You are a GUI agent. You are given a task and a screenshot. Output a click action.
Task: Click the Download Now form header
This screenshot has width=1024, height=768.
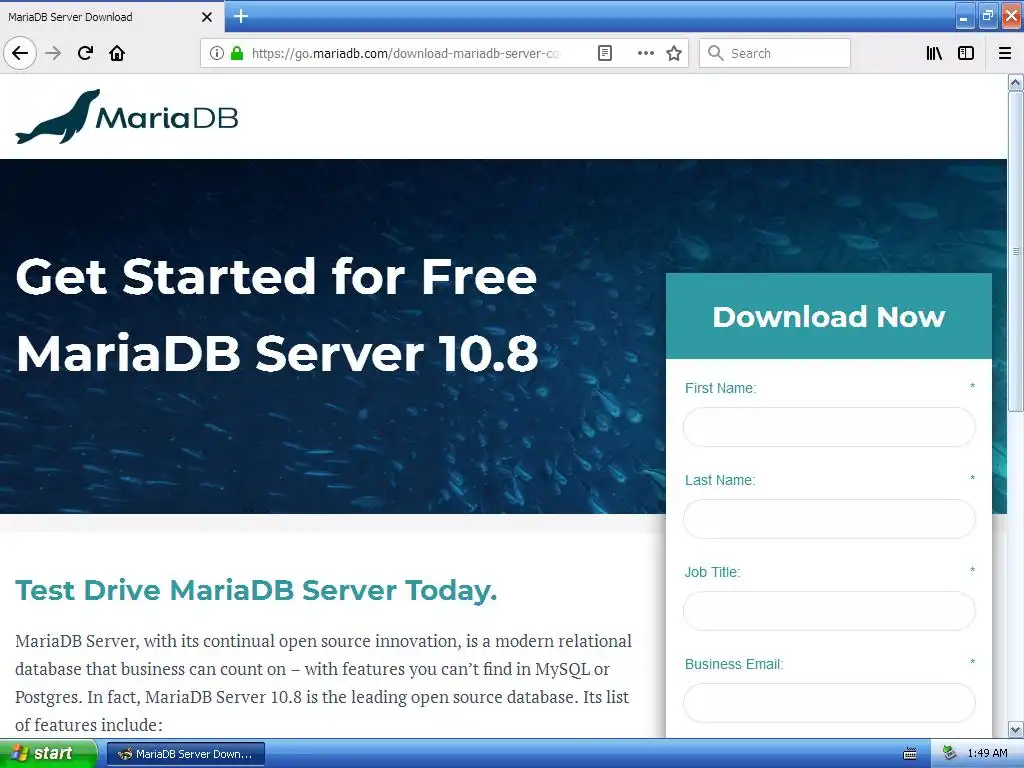[x=829, y=316]
